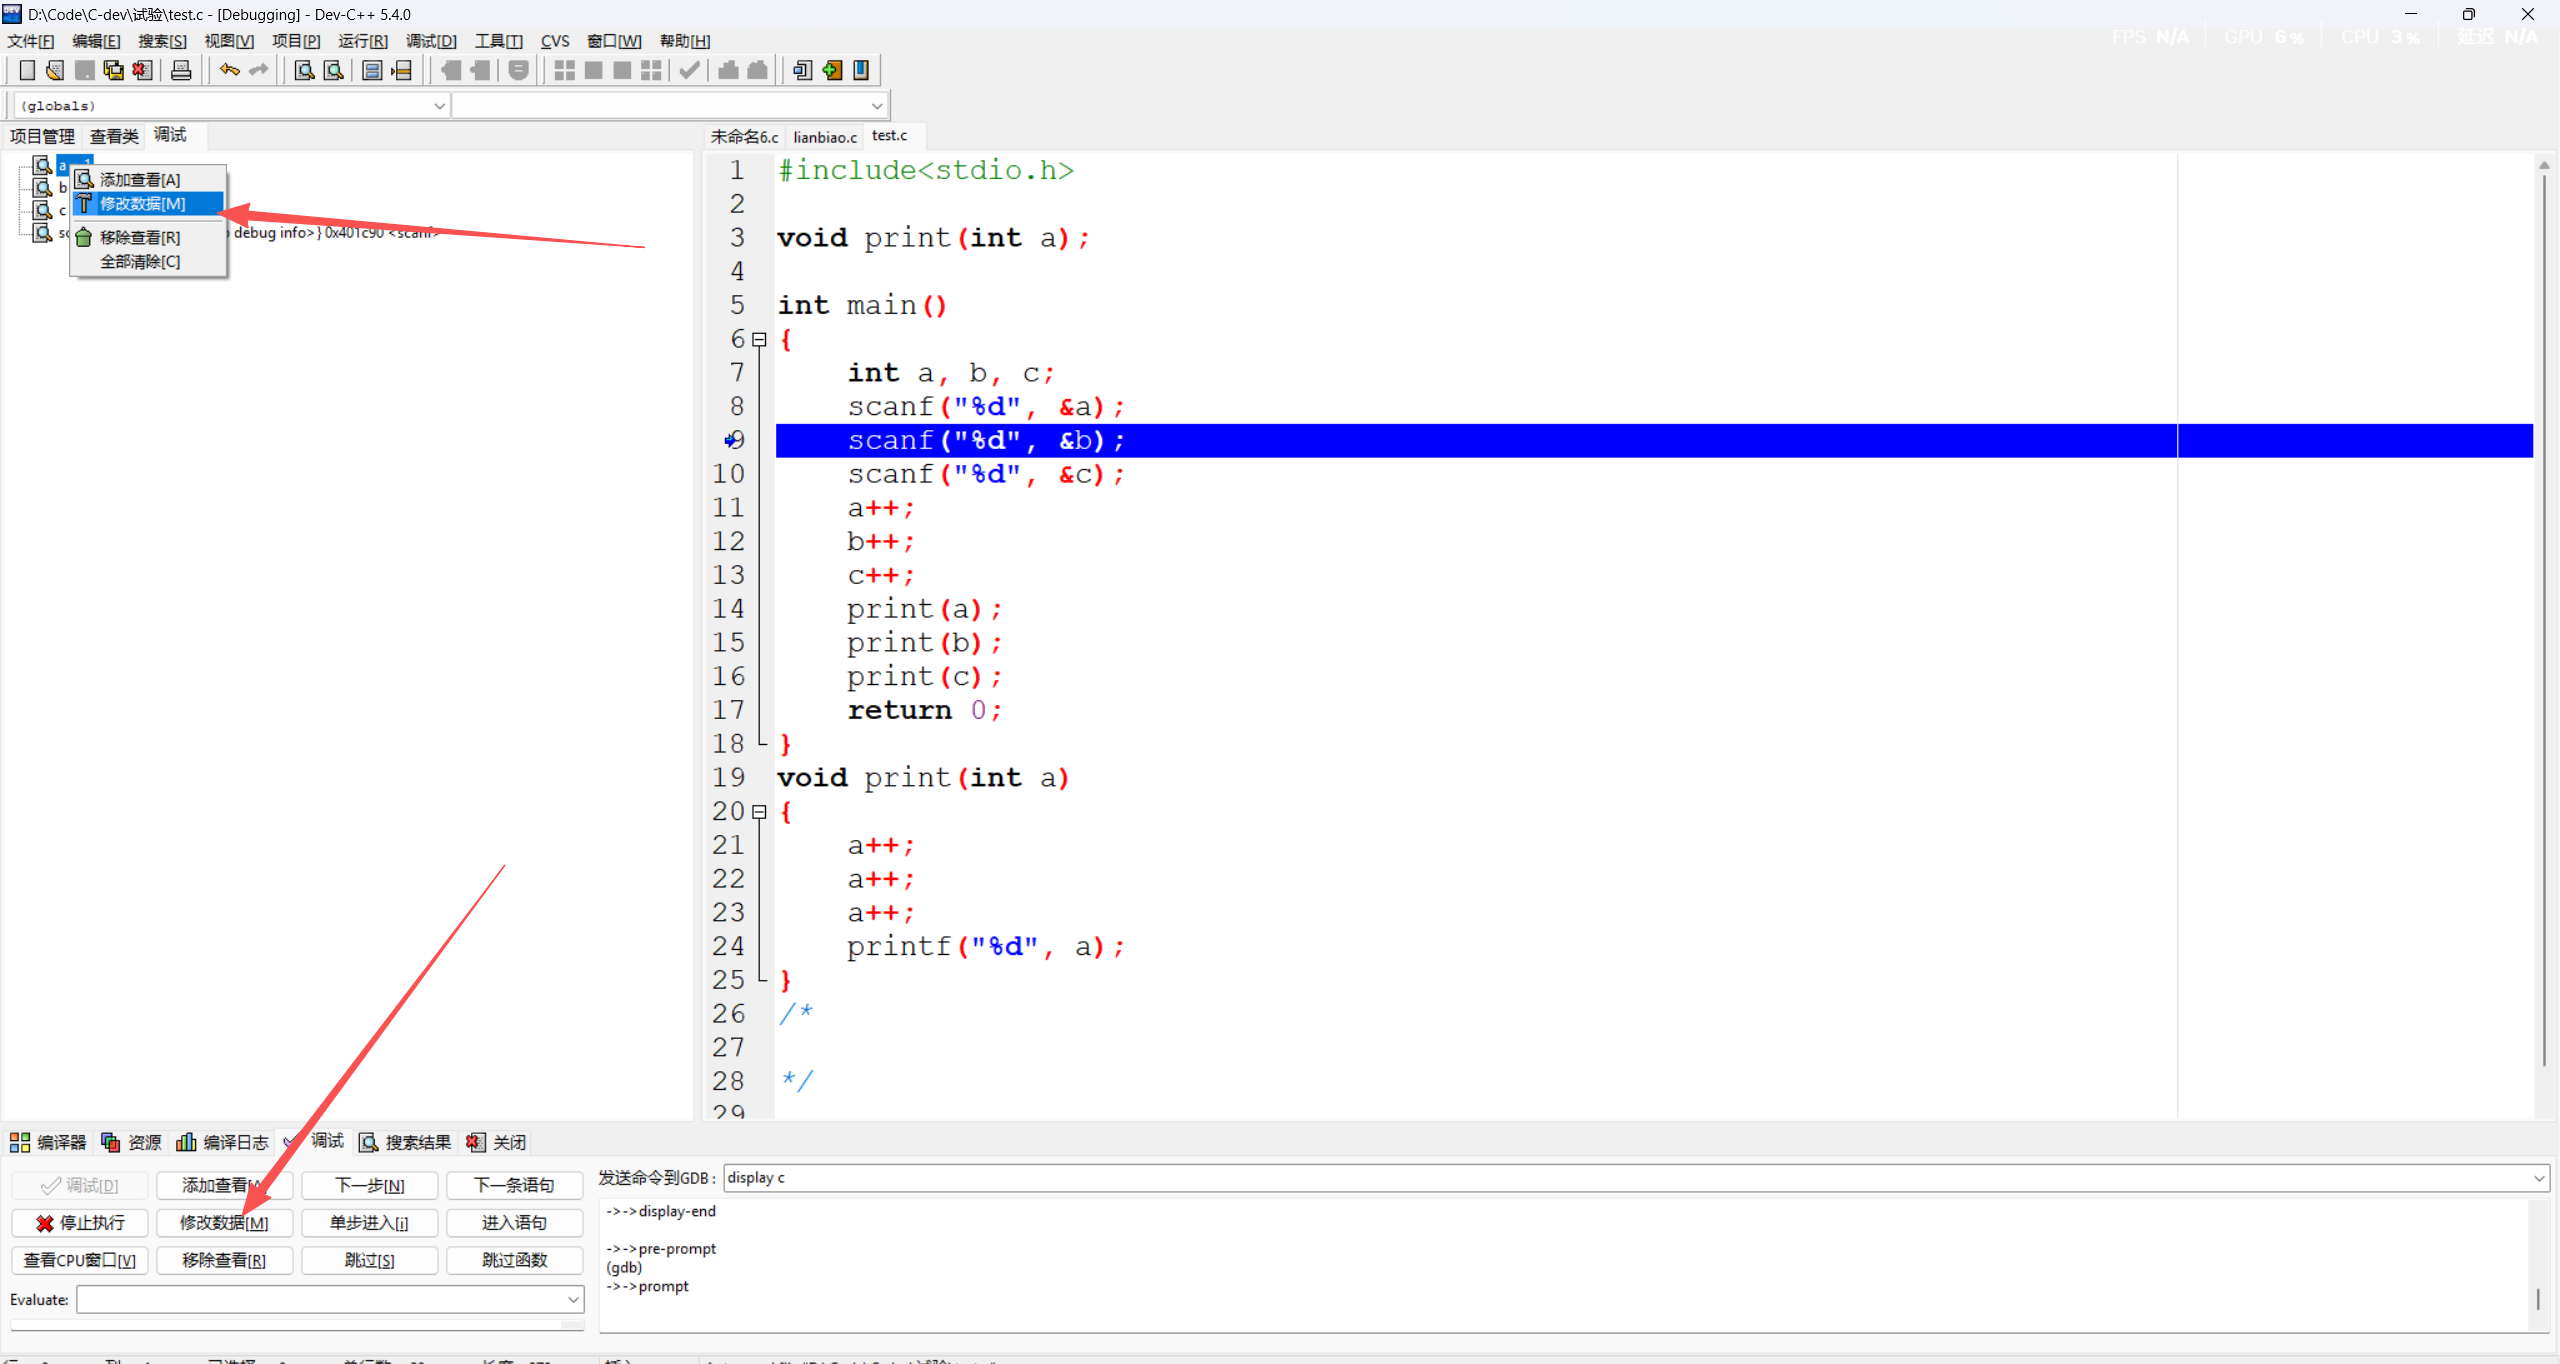Switch to the 未命名6.c editor tab
The height and width of the screenshot is (1364, 2560).
(745, 137)
